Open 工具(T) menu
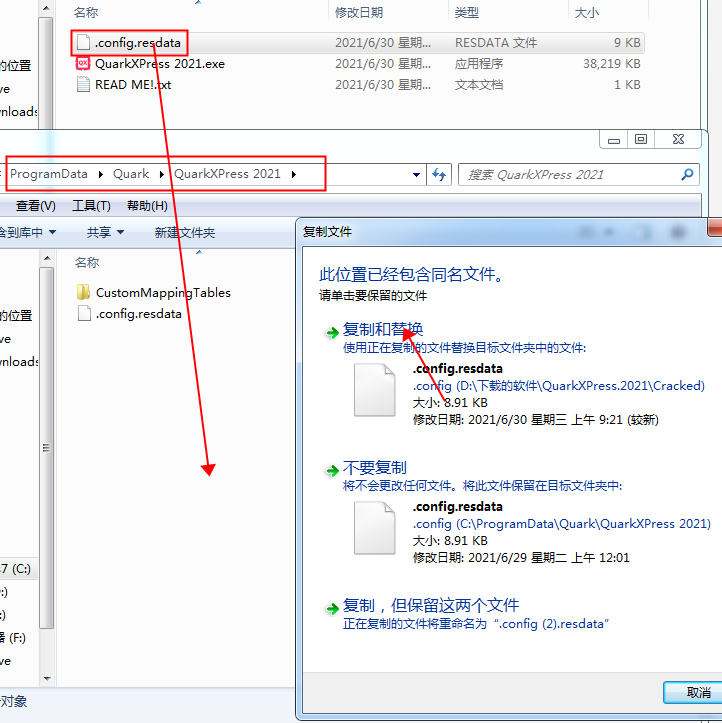The image size is (722, 723). [91, 206]
